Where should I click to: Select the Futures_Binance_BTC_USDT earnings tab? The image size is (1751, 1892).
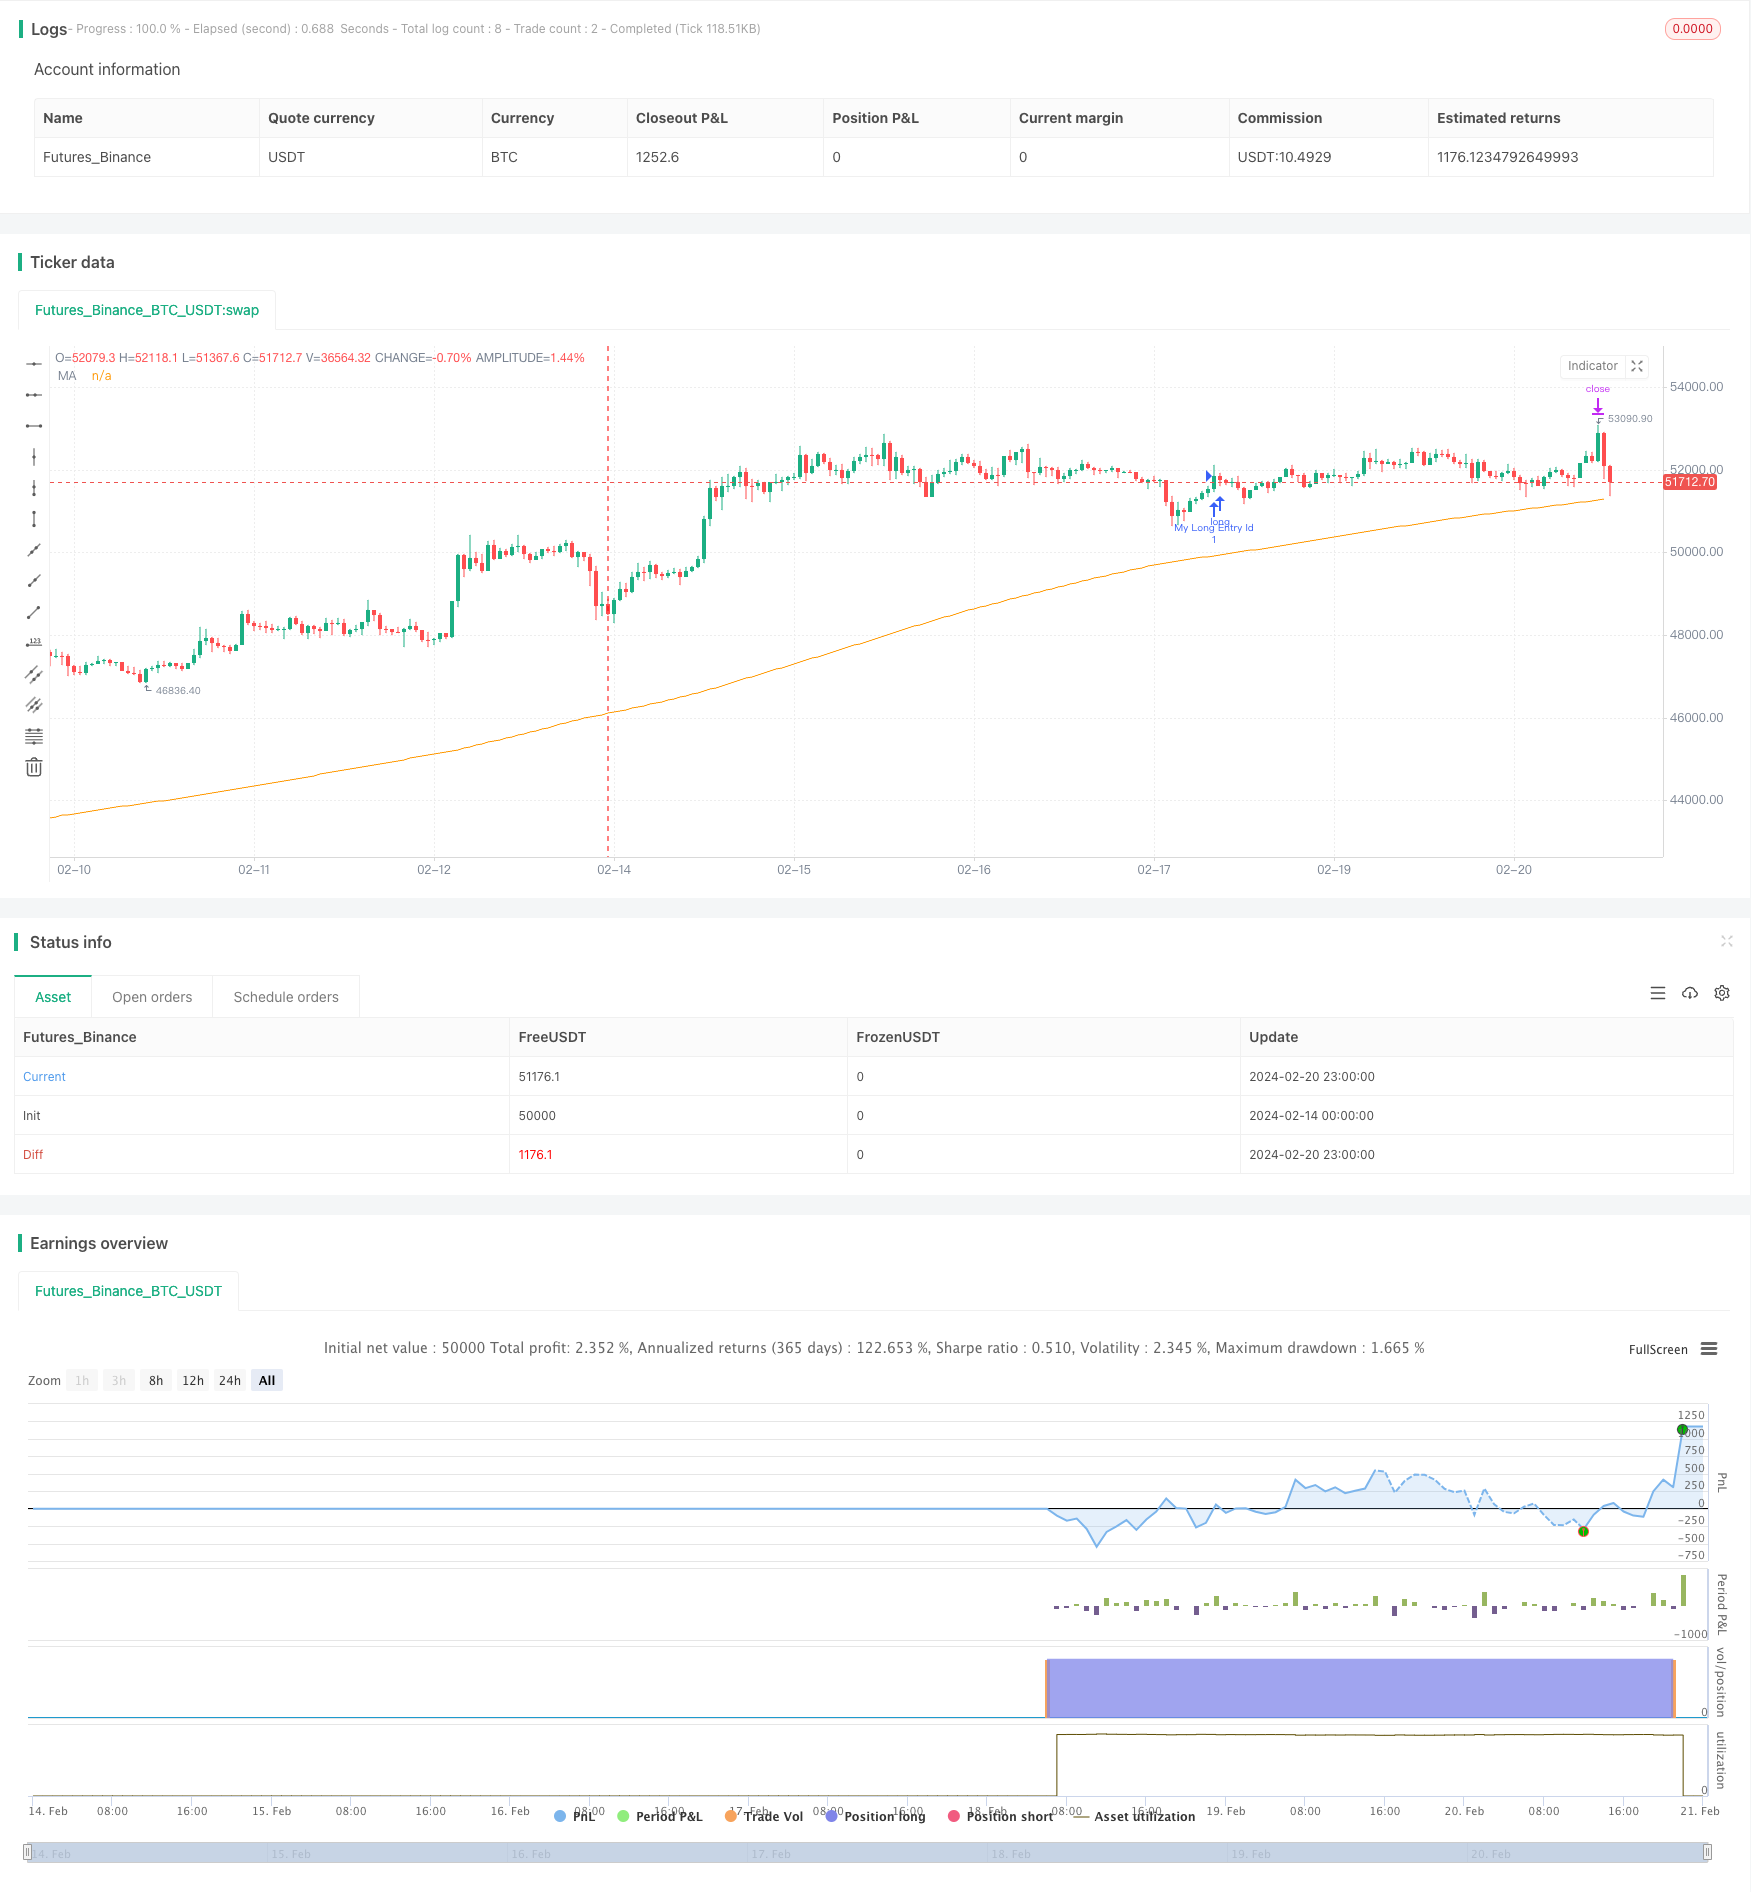point(128,1291)
